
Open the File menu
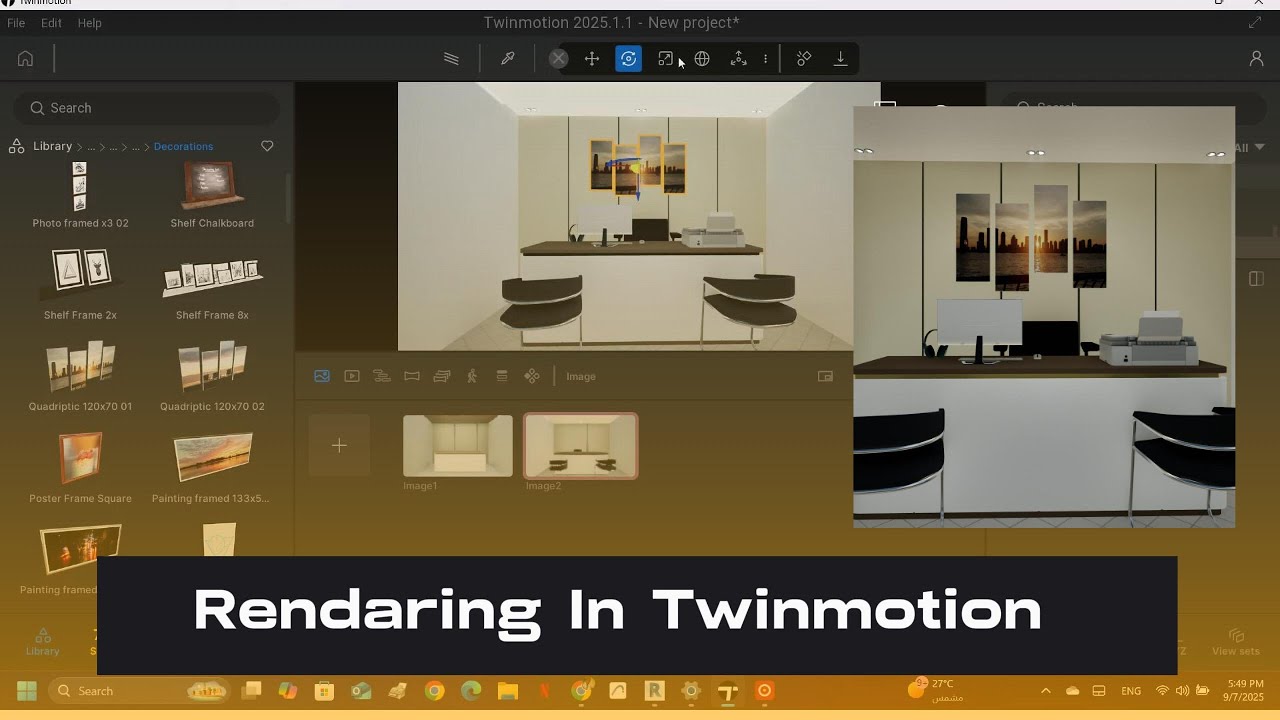tap(16, 23)
